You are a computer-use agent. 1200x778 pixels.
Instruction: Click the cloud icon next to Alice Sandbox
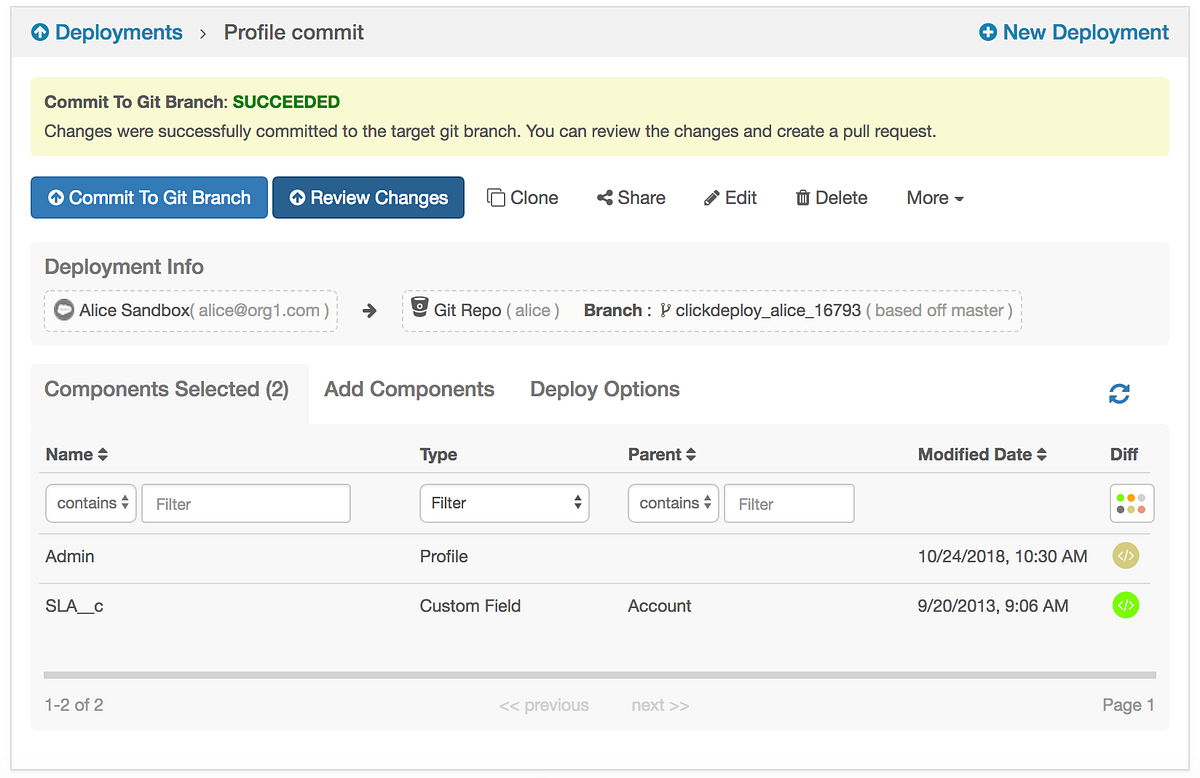[64, 310]
